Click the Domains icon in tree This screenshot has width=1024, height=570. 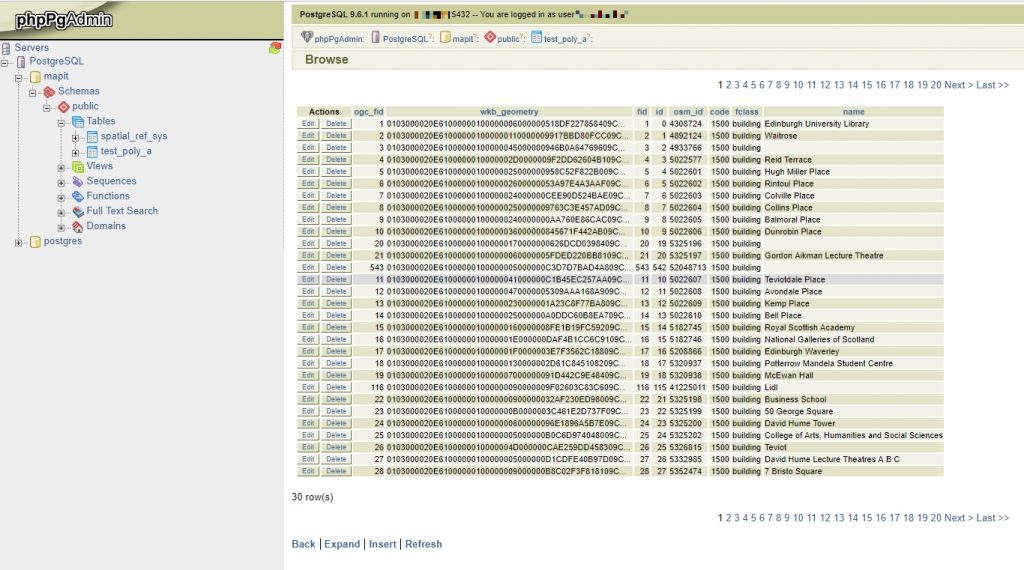tap(77, 227)
